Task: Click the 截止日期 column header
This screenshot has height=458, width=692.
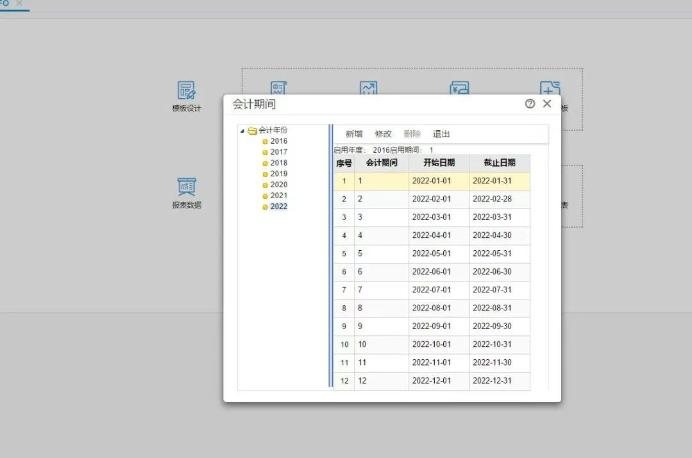Action: click(500, 163)
